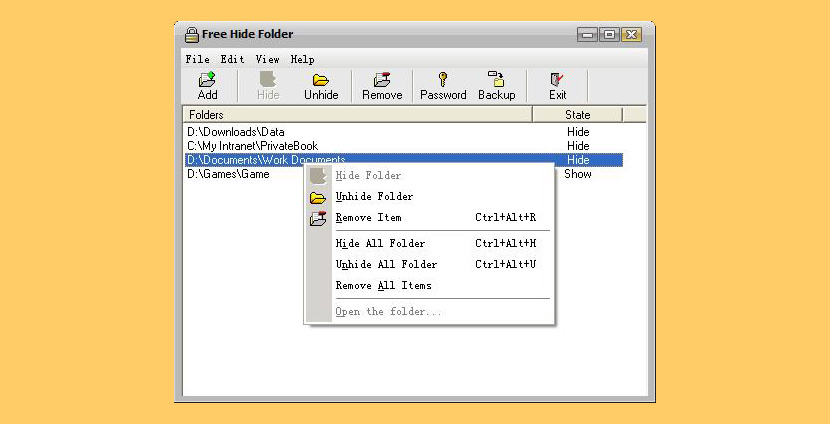Click the Unhide open-folder toolbar icon
830x424 pixels.
(321, 80)
